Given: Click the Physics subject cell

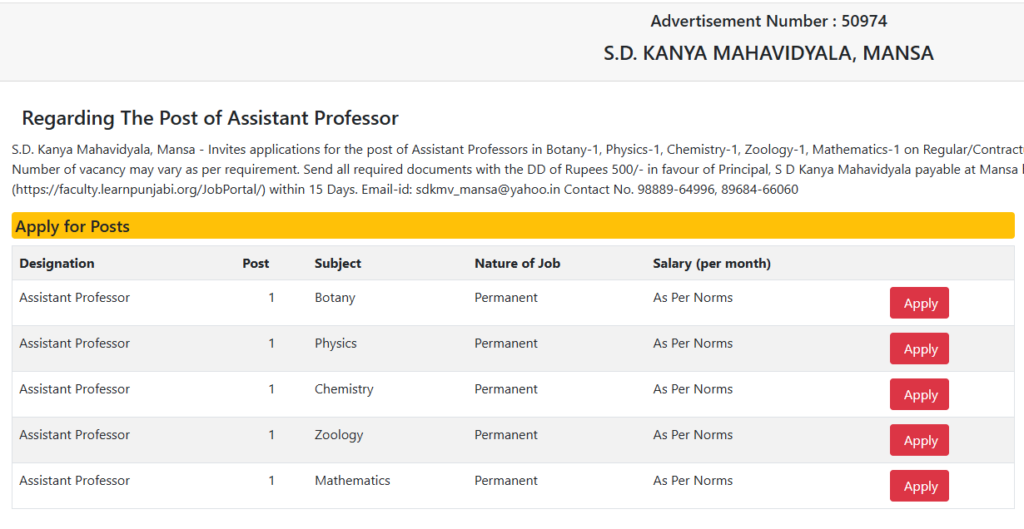Looking at the screenshot, I should click(x=336, y=344).
